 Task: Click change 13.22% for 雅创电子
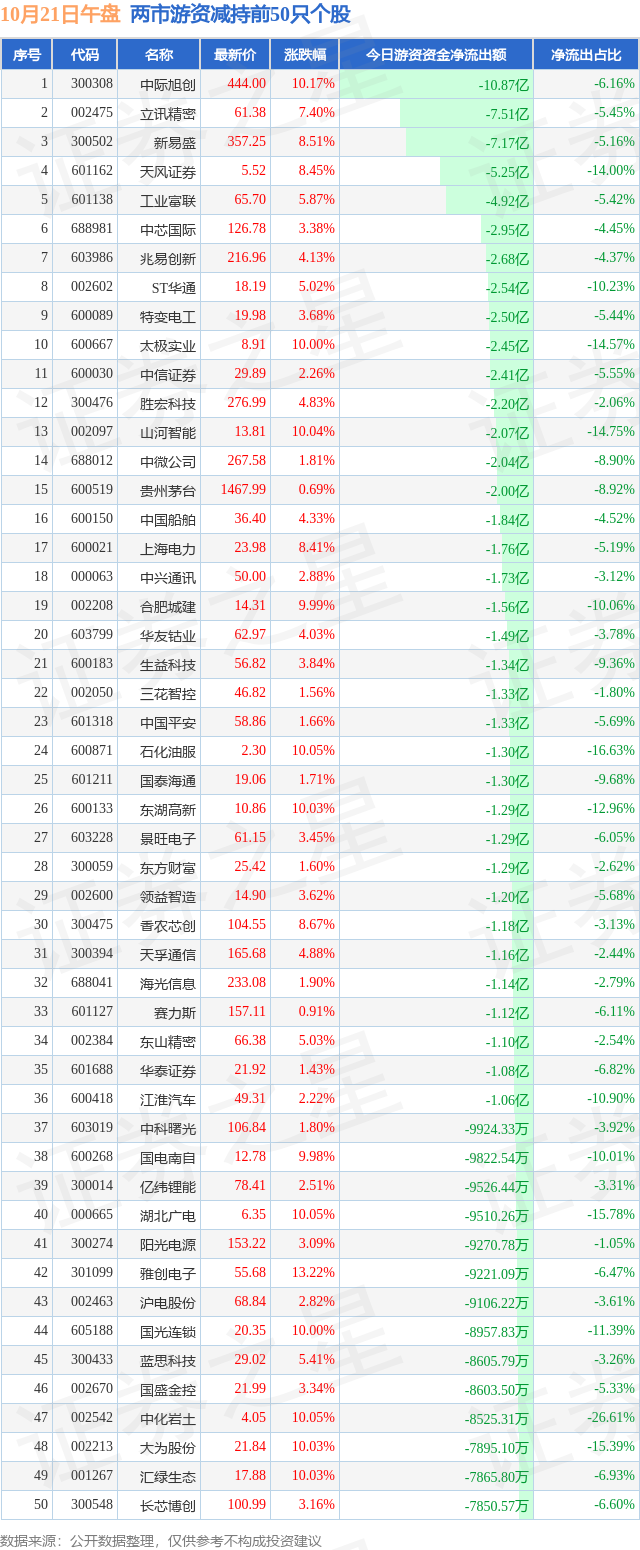[312, 1273]
